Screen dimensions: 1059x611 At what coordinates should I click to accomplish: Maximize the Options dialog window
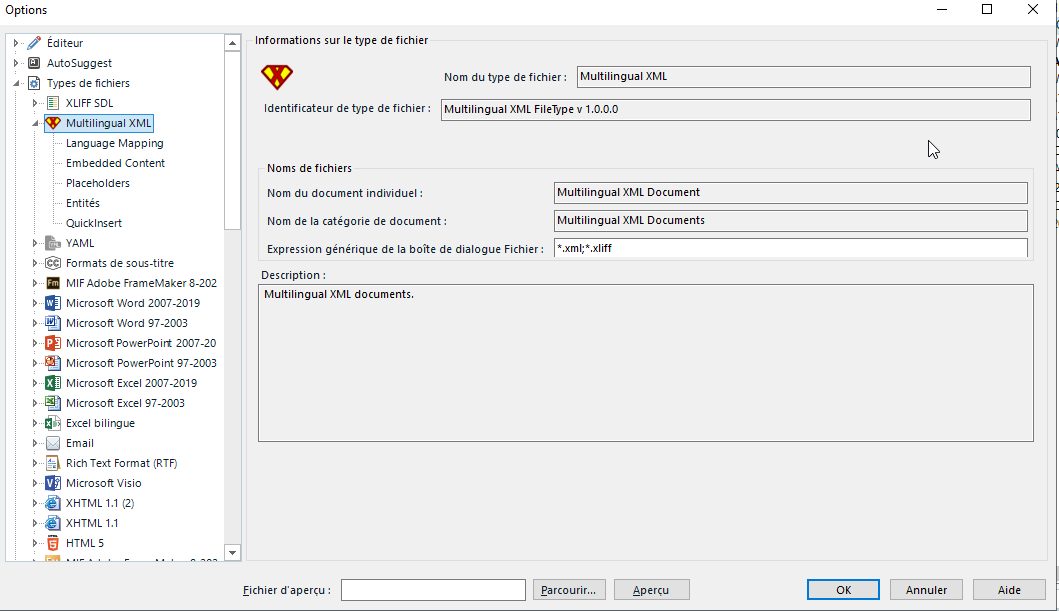pyautogui.click(x=987, y=9)
